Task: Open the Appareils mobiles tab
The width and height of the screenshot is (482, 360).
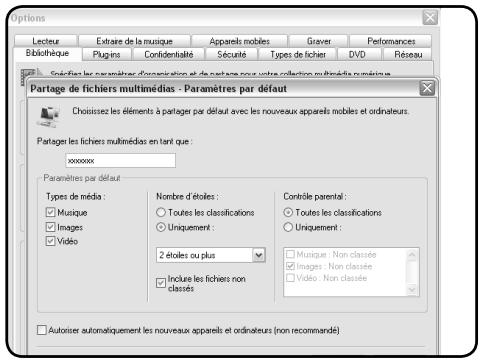Action: coord(239,41)
